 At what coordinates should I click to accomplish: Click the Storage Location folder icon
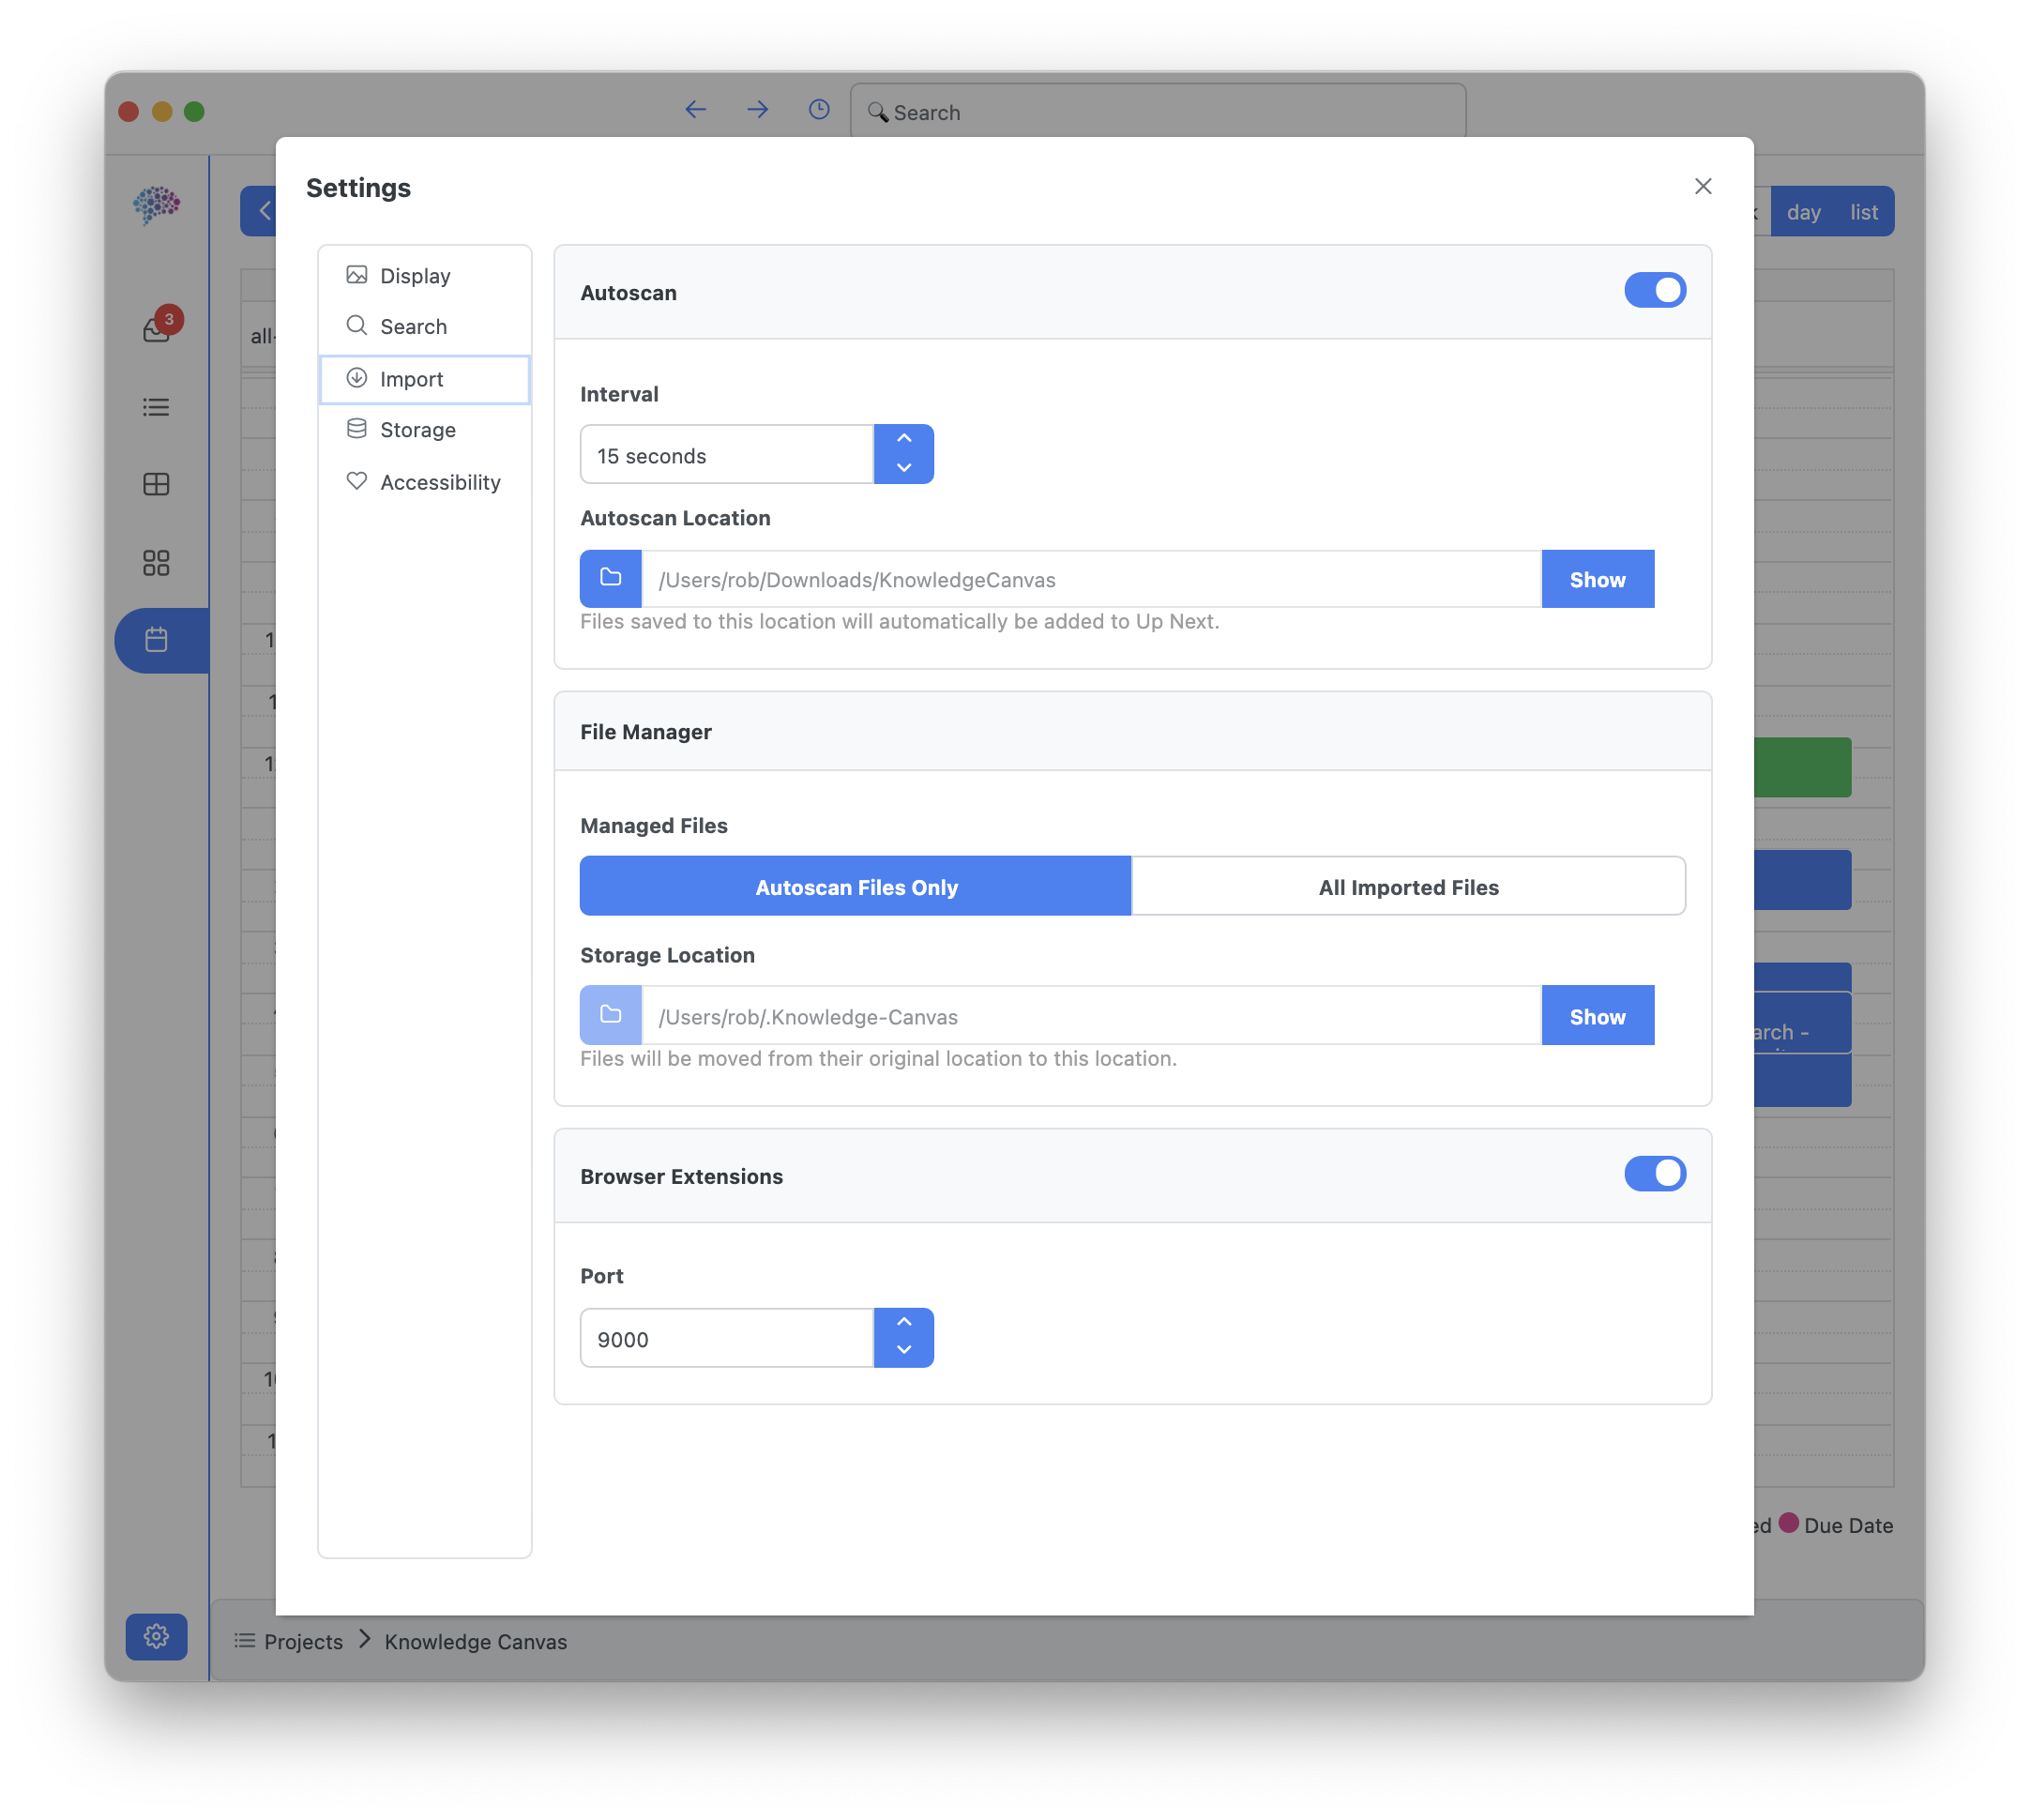click(x=610, y=1015)
